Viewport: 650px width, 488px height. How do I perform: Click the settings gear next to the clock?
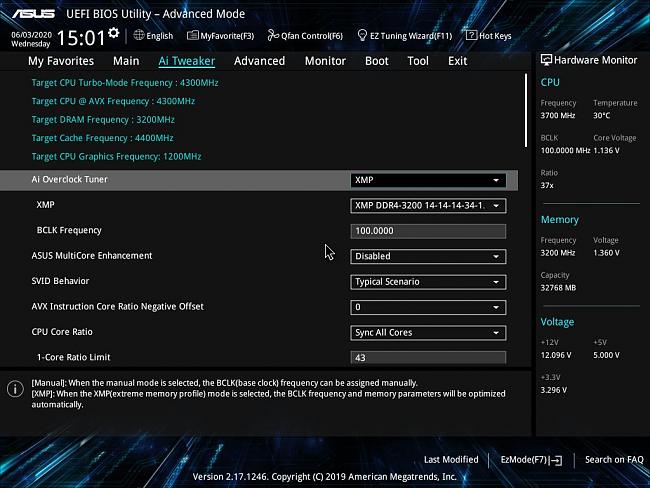click(114, 33)
